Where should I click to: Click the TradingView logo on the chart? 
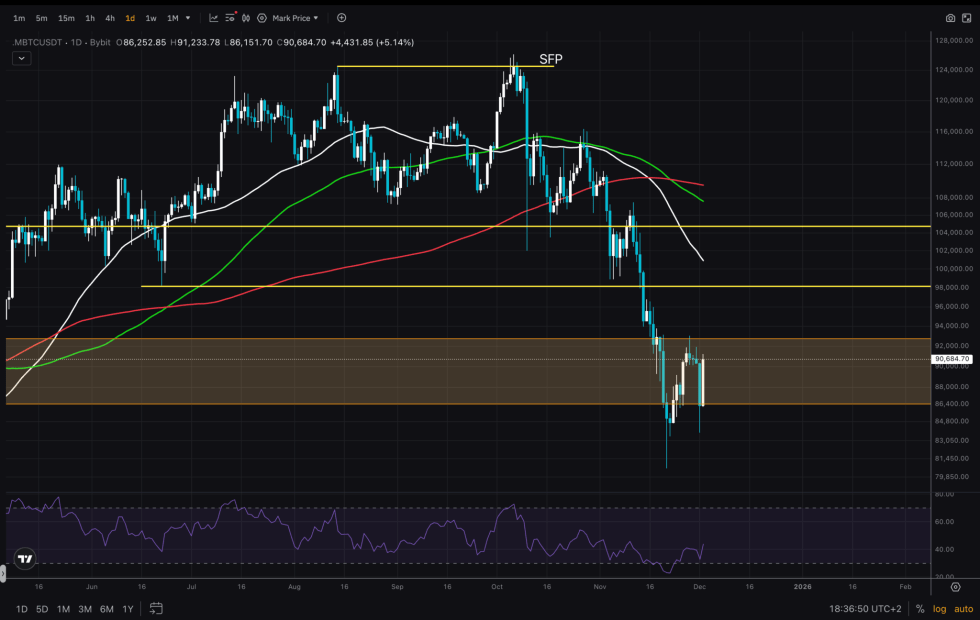[x=25, y=560]
